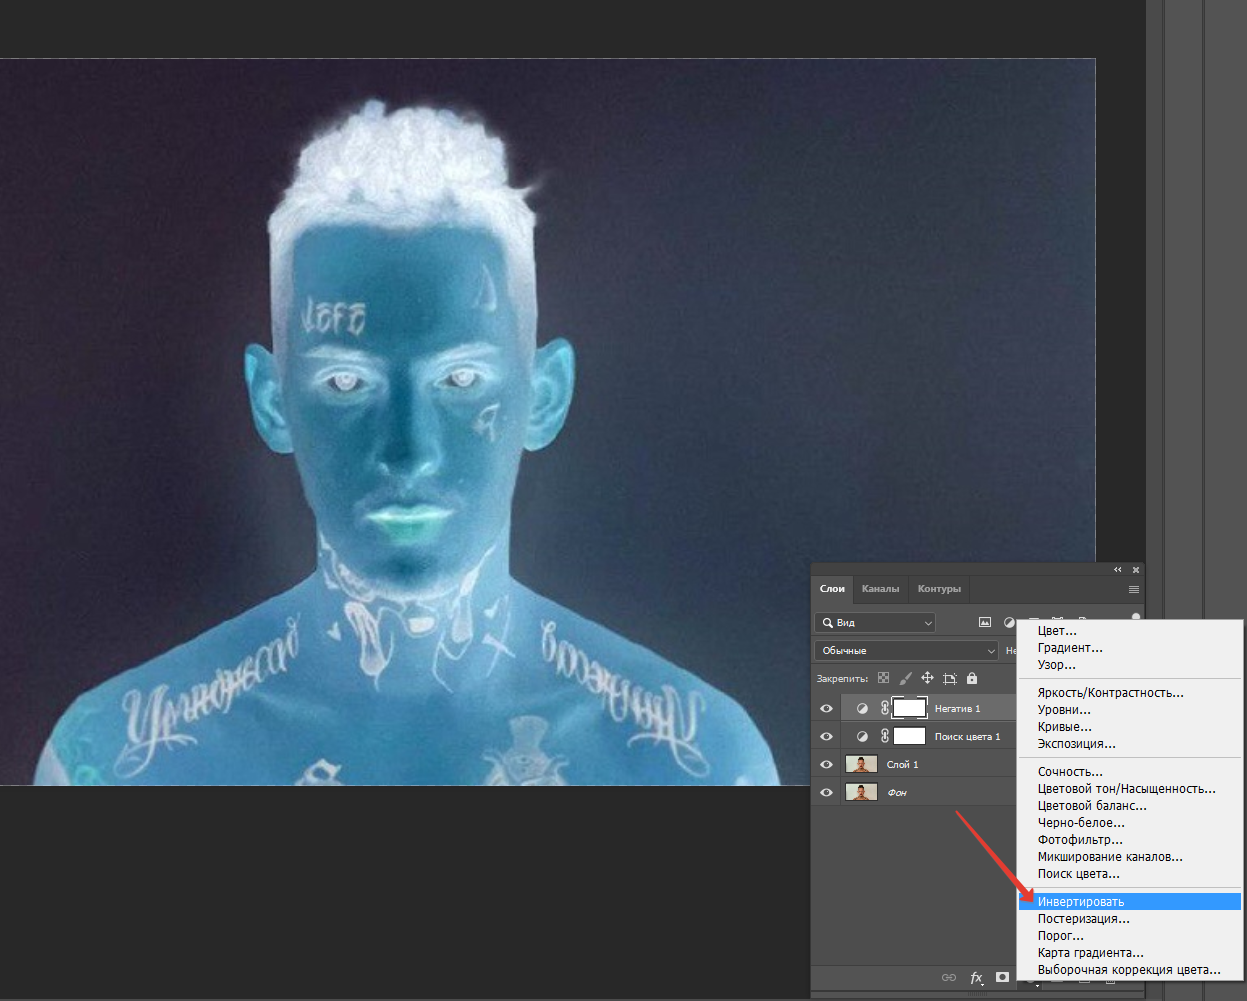Open the Вид layer filter dropdown
1247x1001 pixels.
(x=875, y=622)
